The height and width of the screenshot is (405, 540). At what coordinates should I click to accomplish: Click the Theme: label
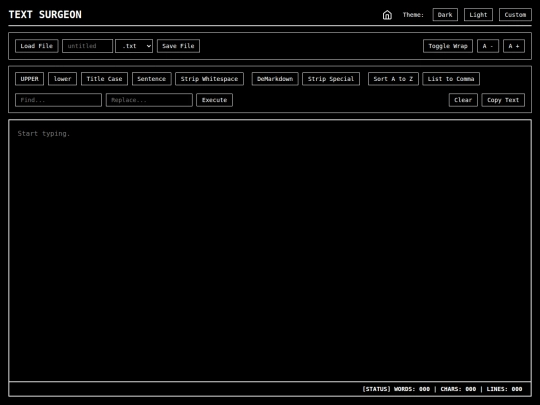click(x=413, y=15)
